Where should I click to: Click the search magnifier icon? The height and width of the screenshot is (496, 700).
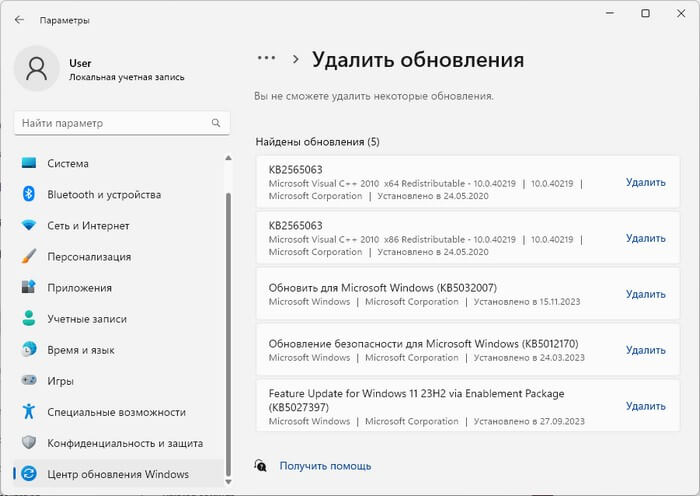(x=215, y=123)
